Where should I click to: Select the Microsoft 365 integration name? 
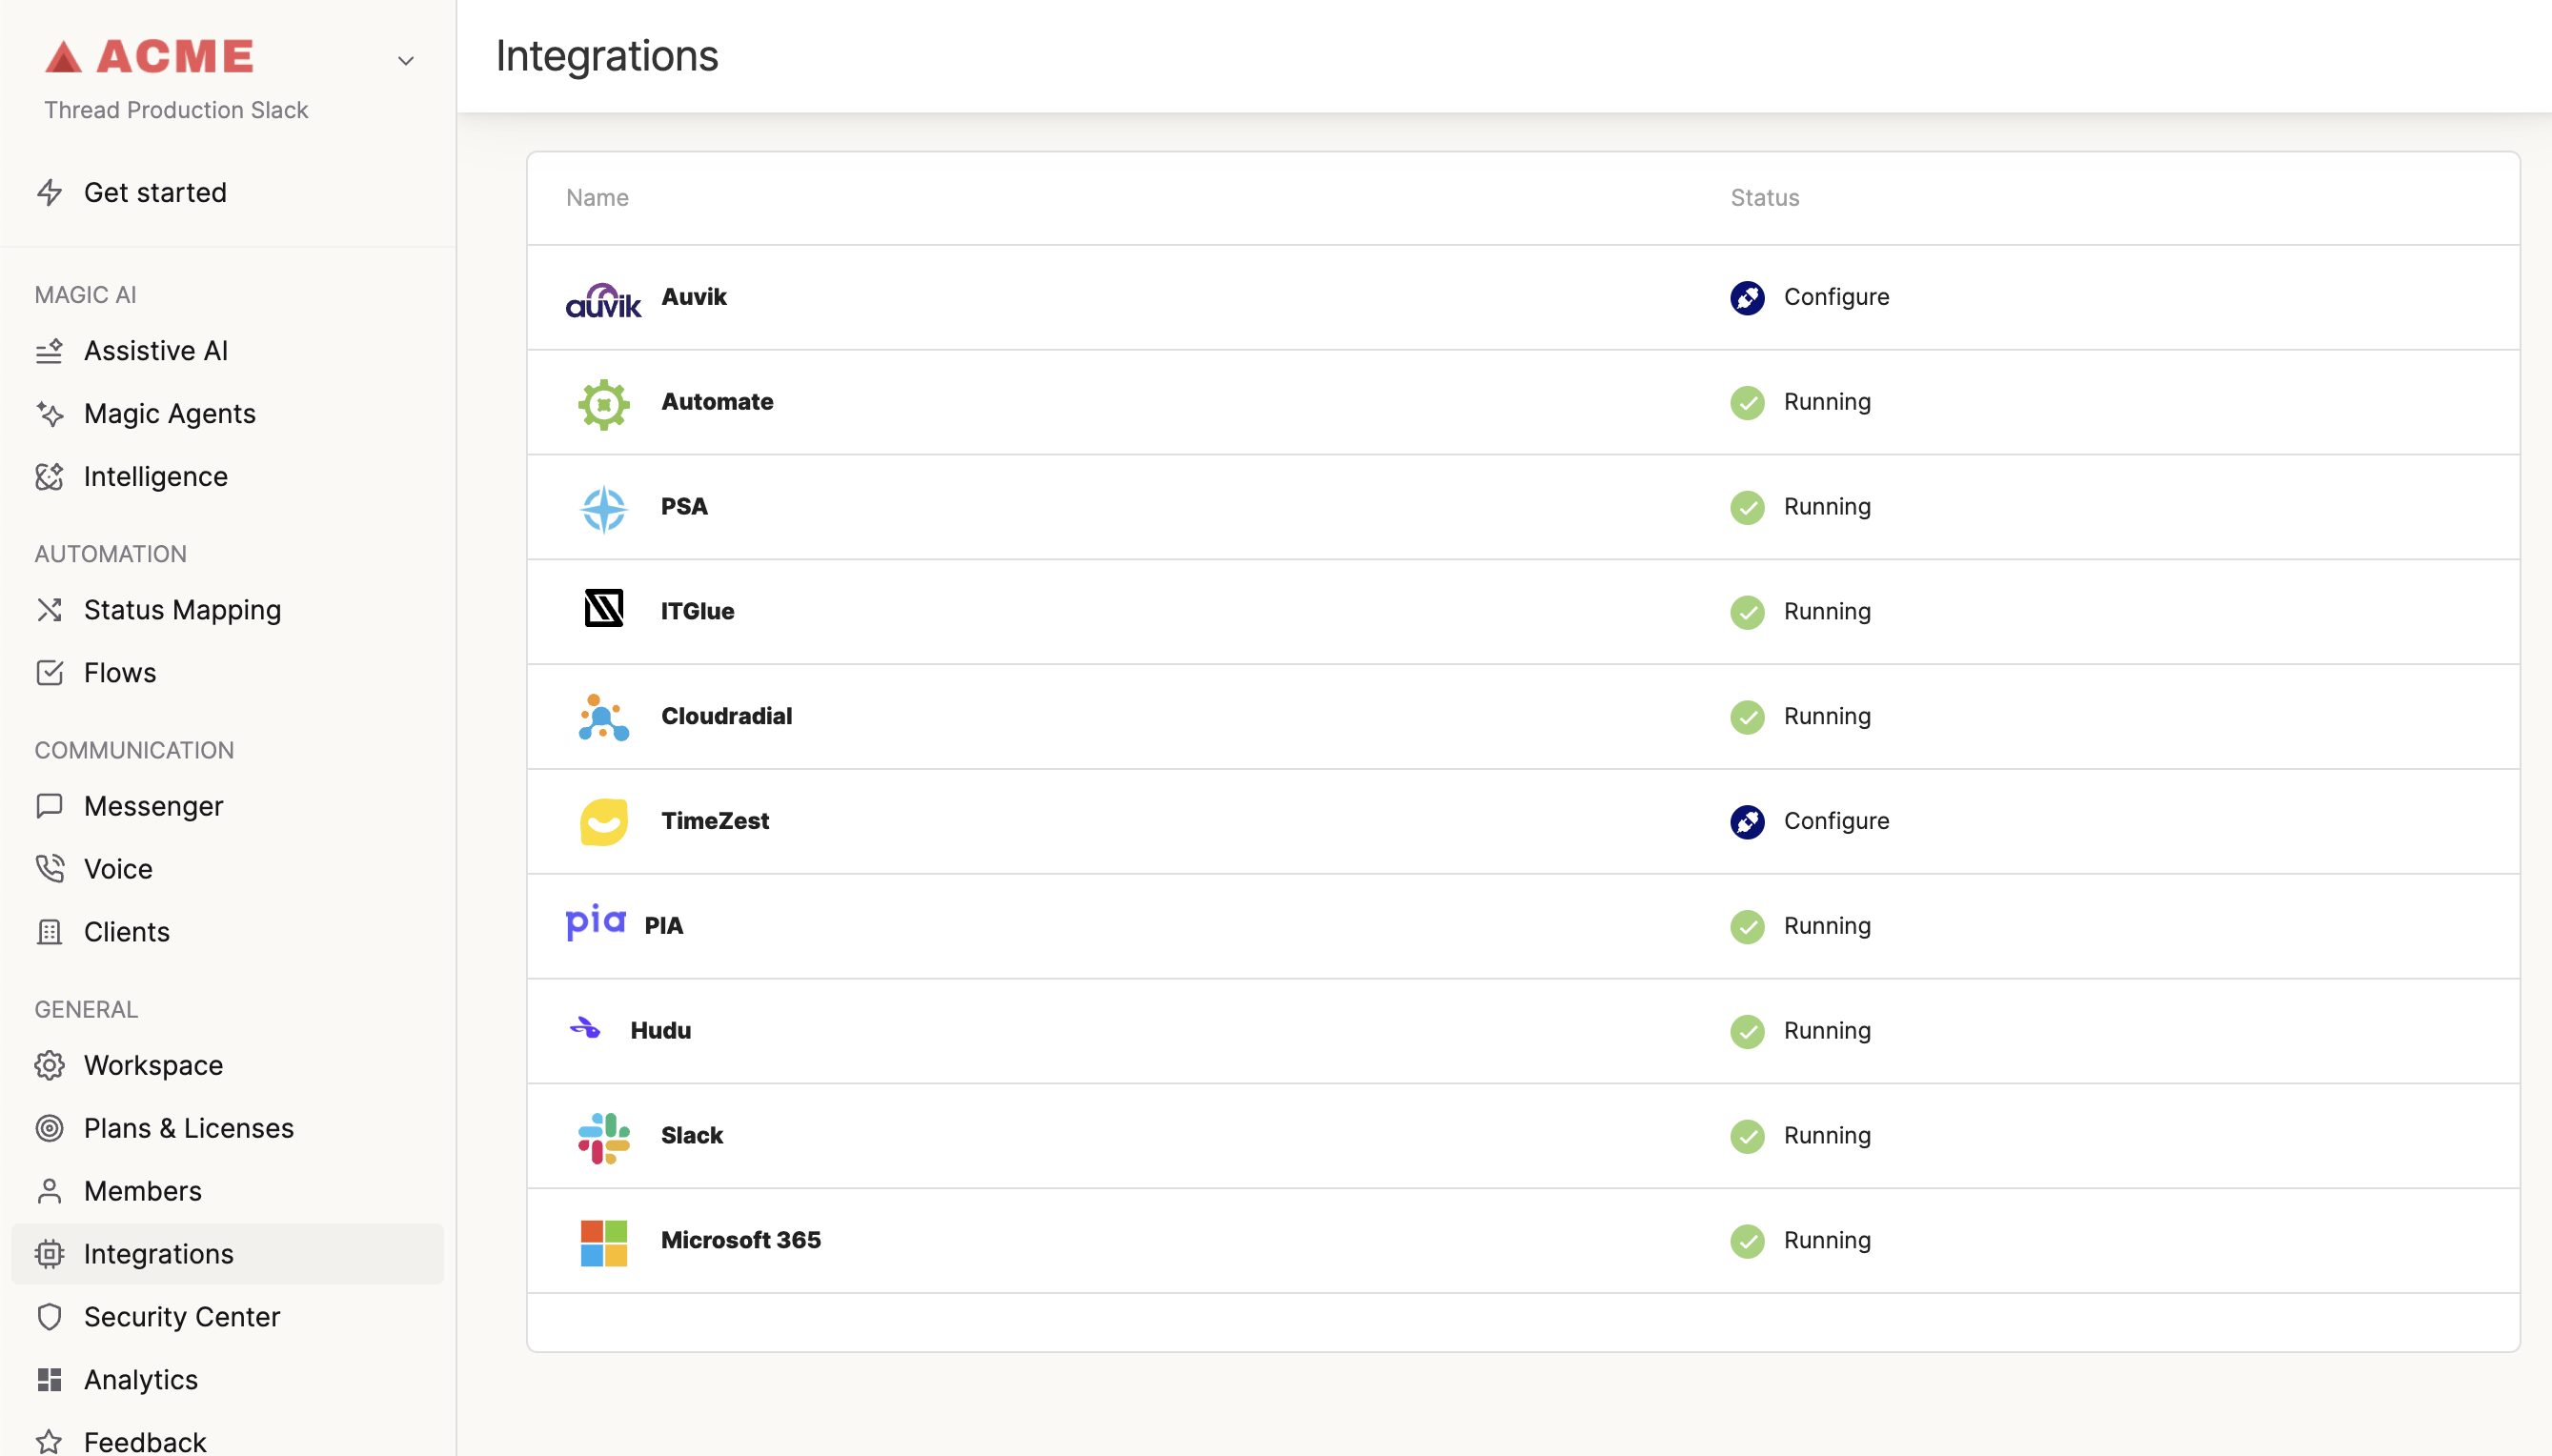(x=740, y=1239)
